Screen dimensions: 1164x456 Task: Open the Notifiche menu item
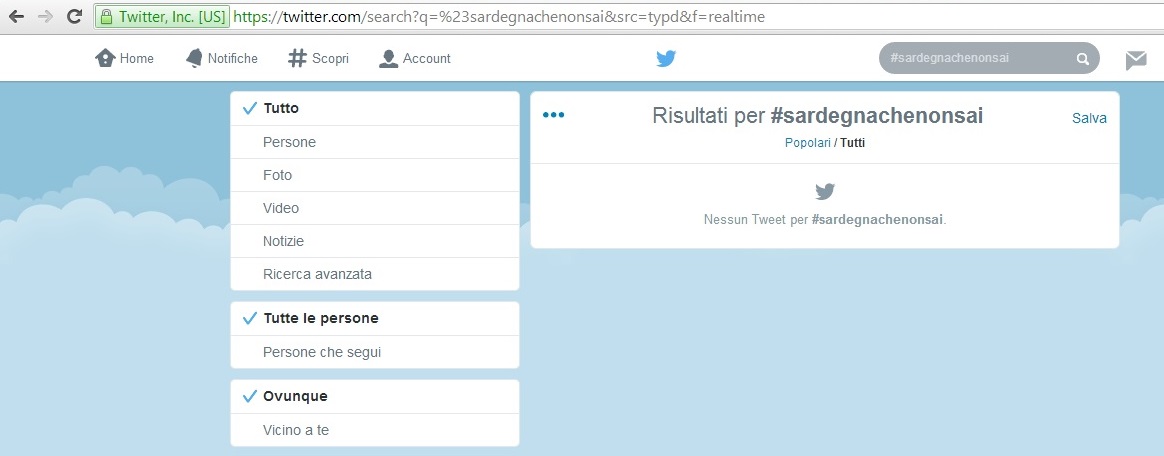(x=221, y=58)
